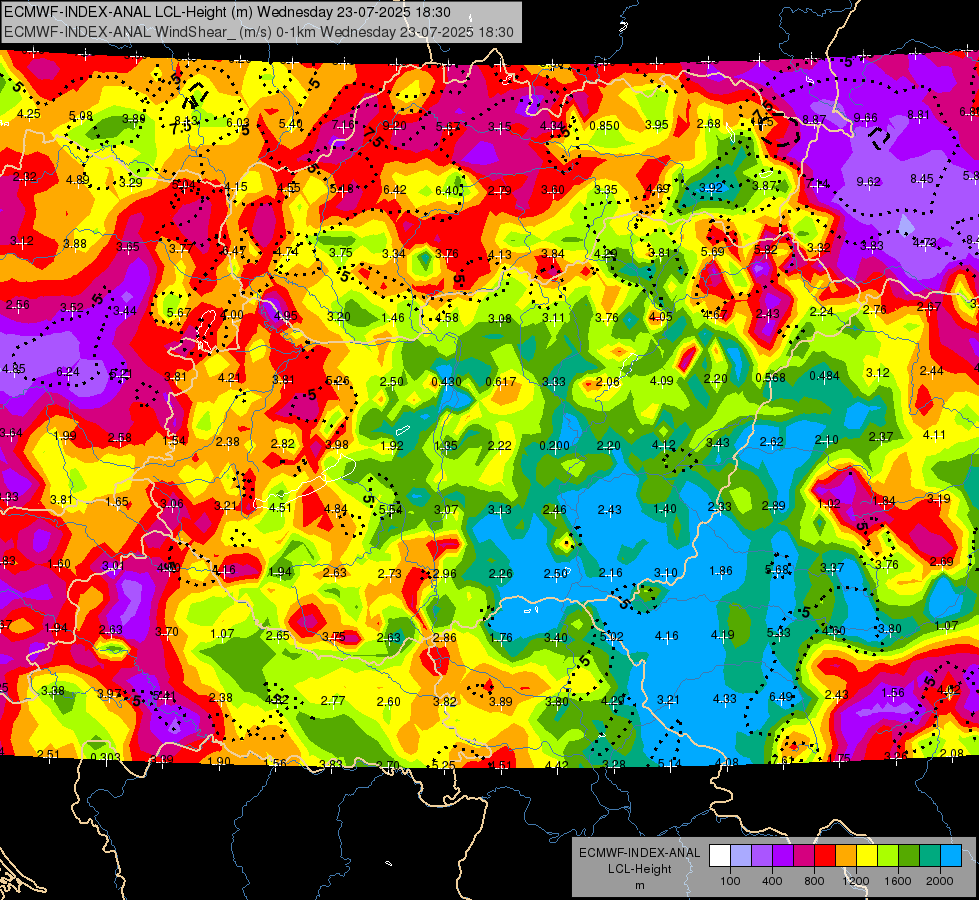Image resolution: width=979 pixels, height=900 pixels.
Task: Click the 6.24 wind shear value
Action: [68, 372]
